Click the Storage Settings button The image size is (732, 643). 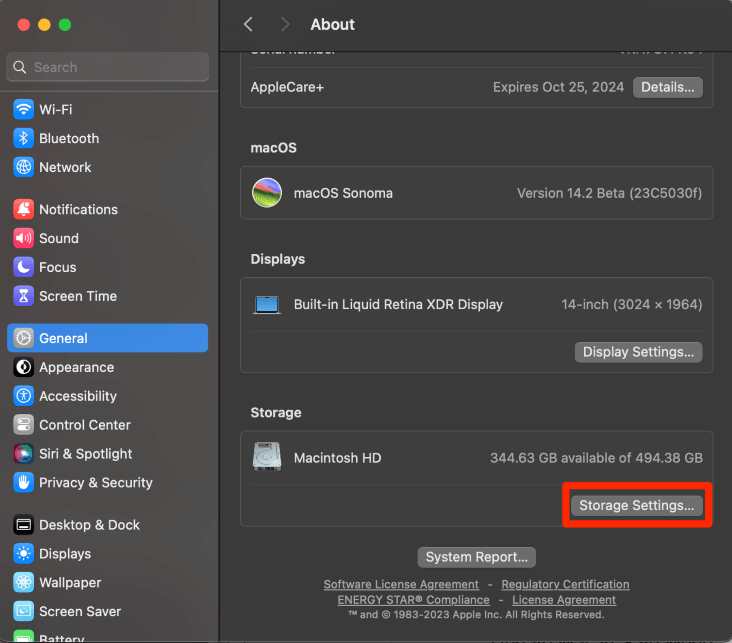(636, 506)
